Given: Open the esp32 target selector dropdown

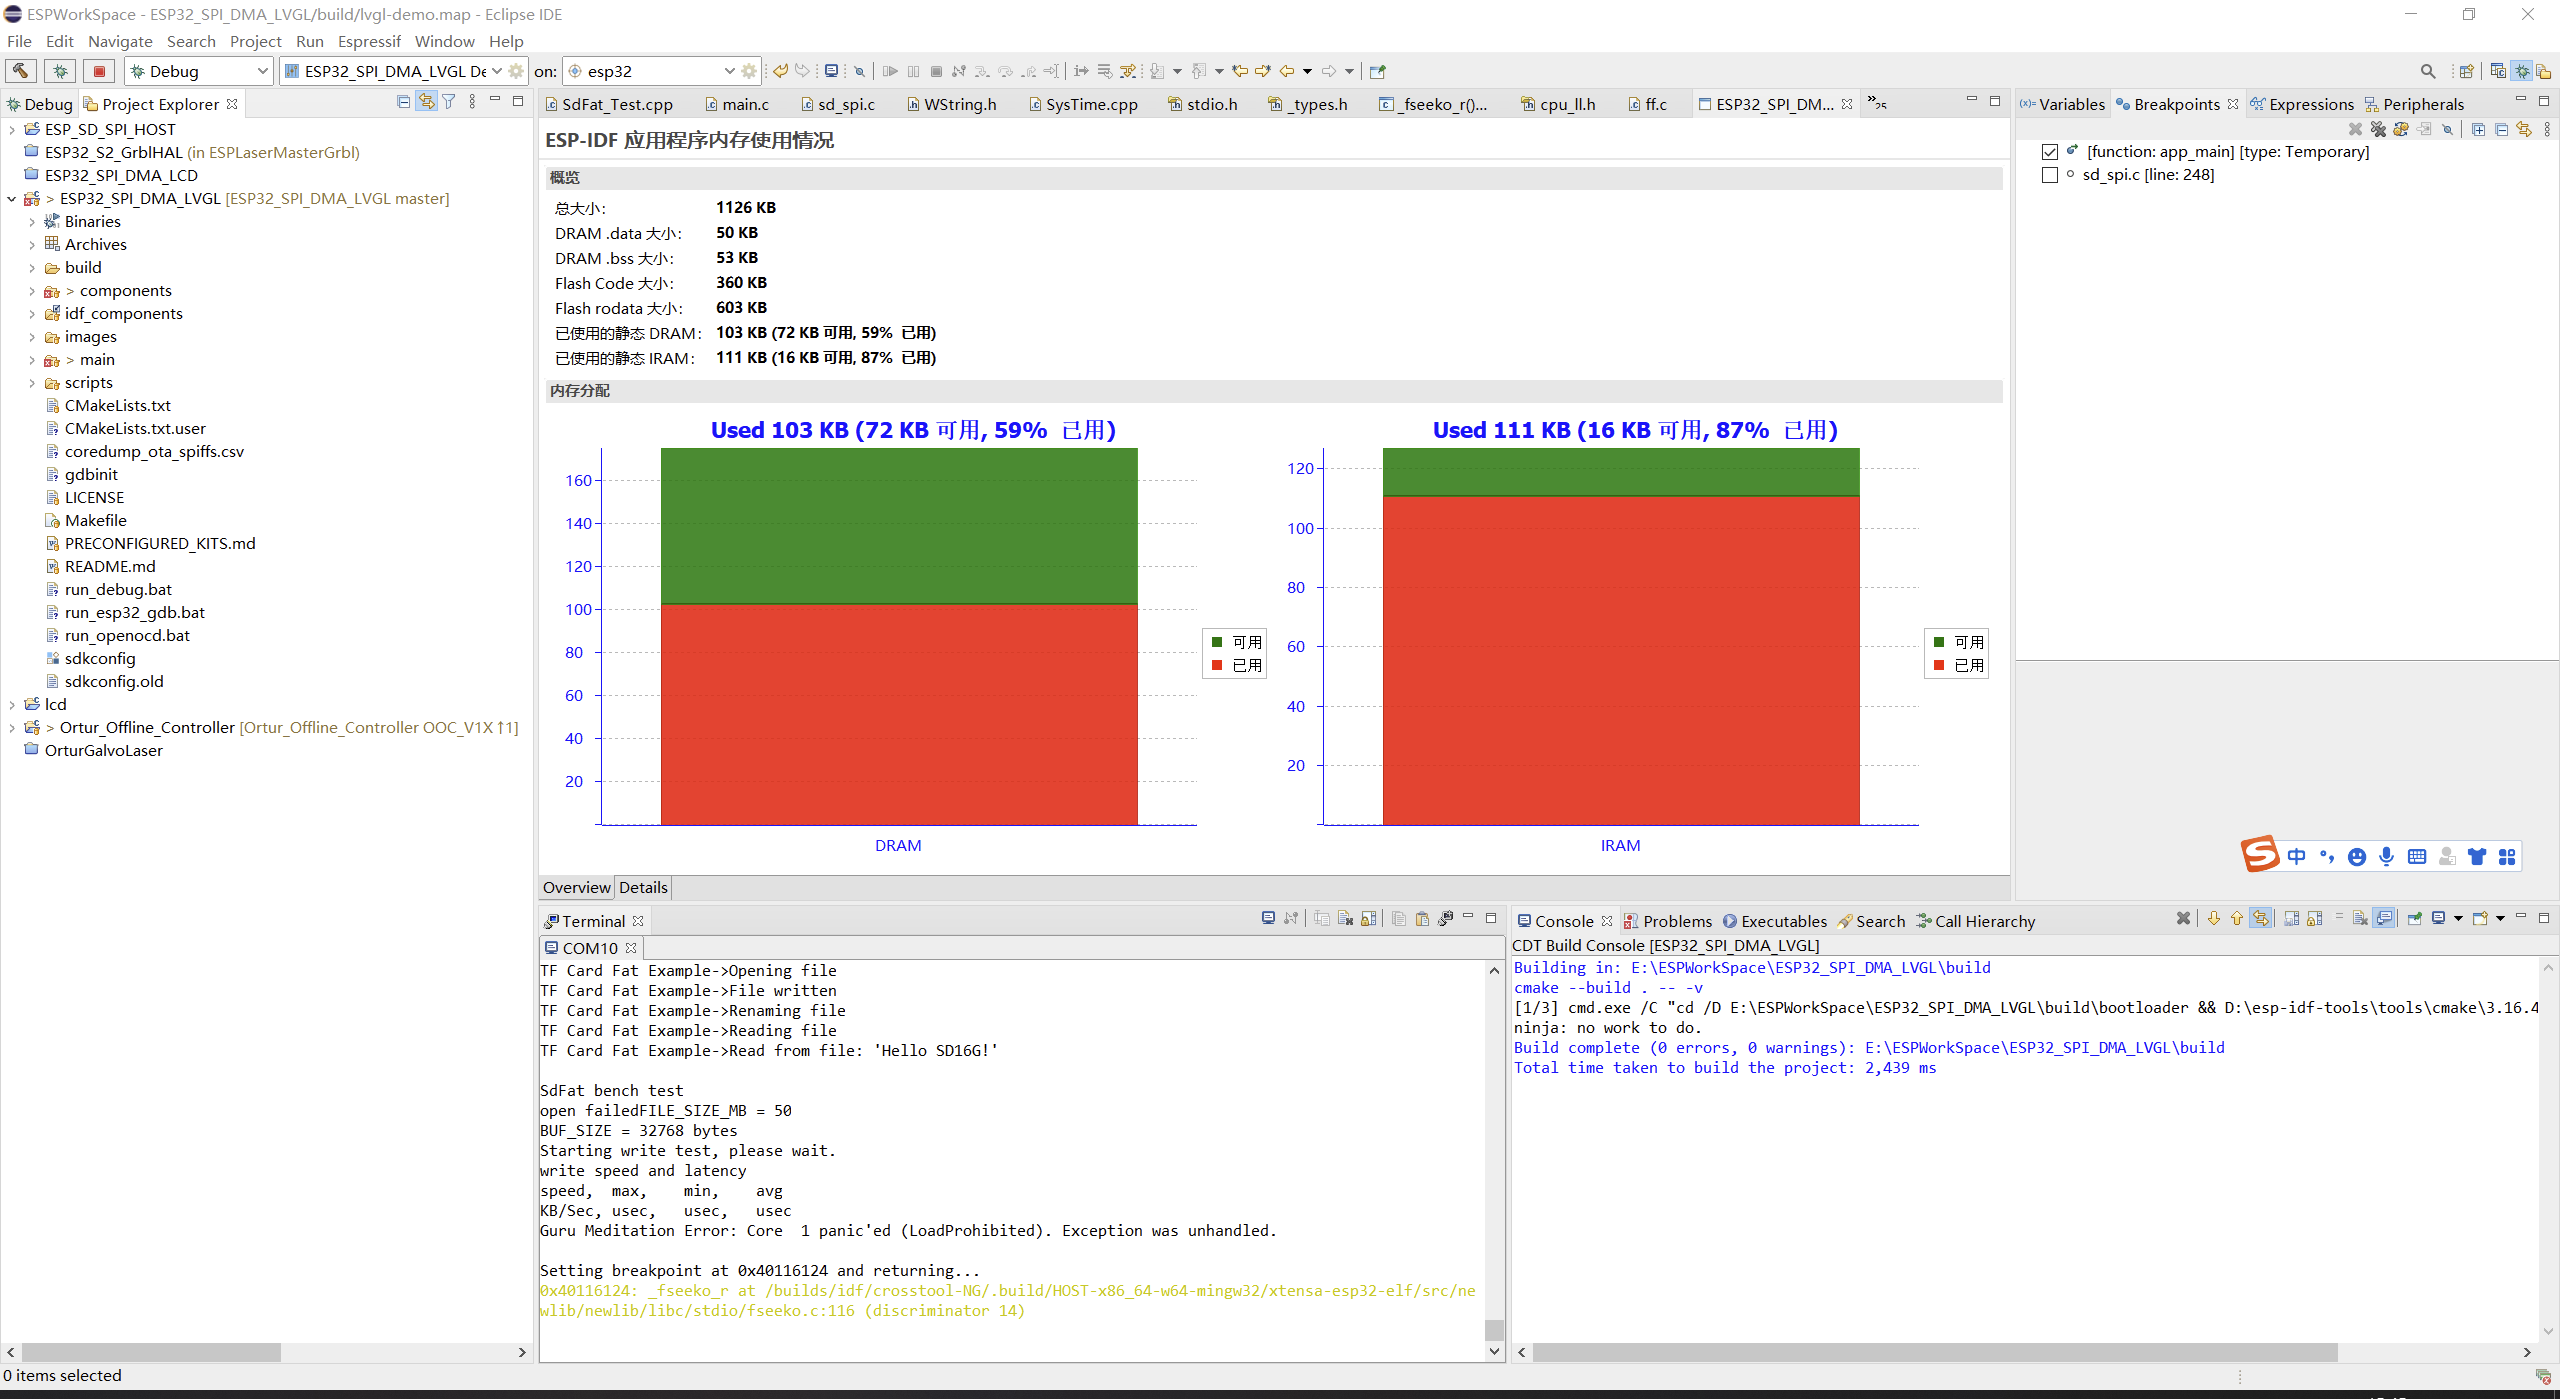Looking at the screenshot, I should click(729, 71).
